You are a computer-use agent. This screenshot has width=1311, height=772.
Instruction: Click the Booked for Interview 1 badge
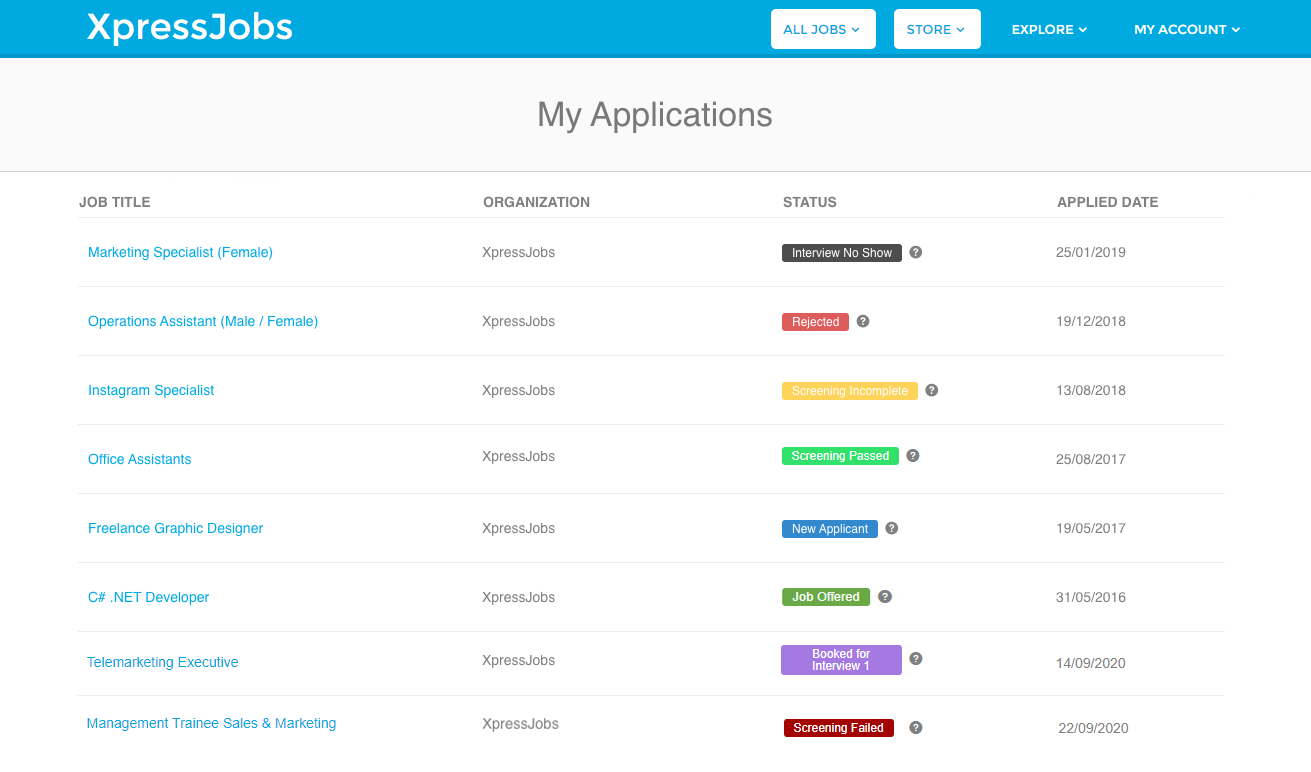click(x=841, y=660)
